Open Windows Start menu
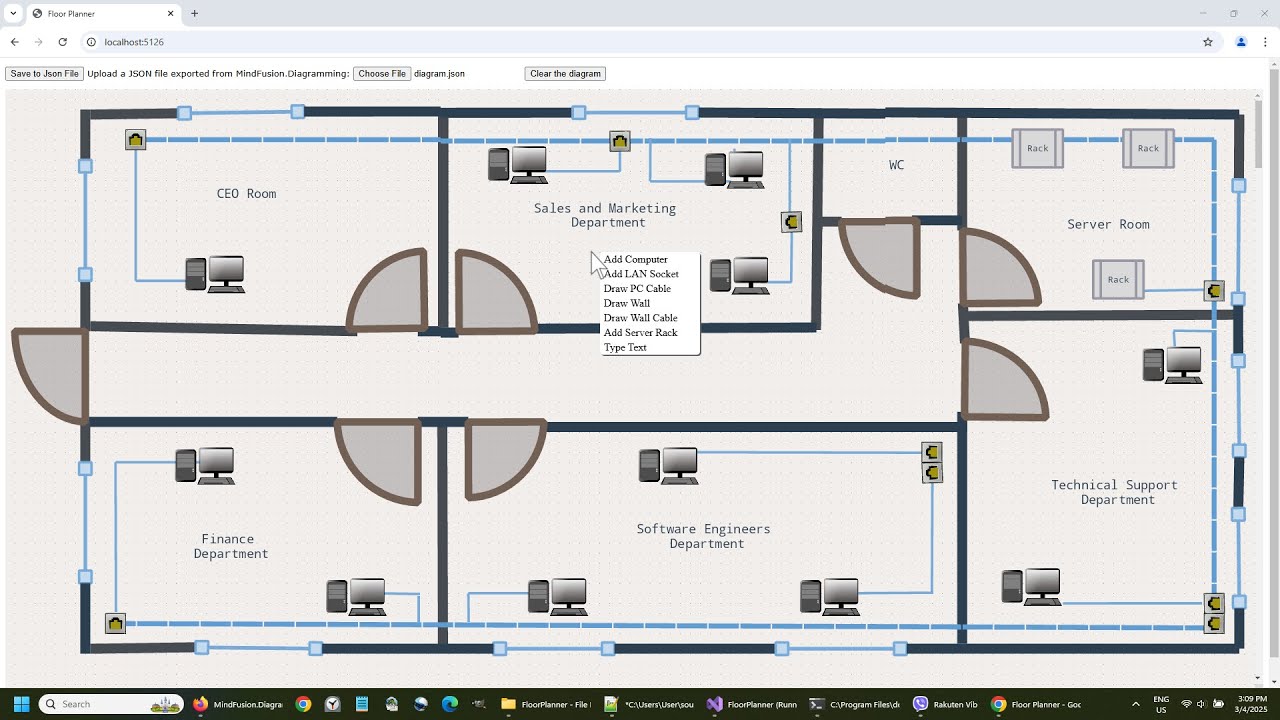 pos(21,704)
